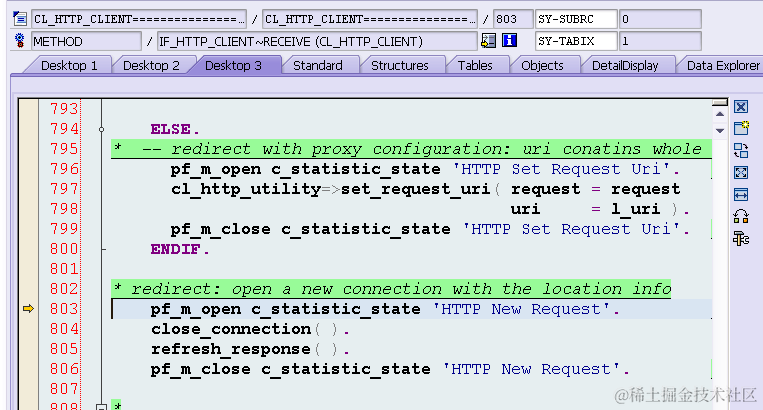Image resolution: width=763 pixels, height=410 pixels.
Task: Click the New Tool icon with yellow star
Action: pos(741,128)
